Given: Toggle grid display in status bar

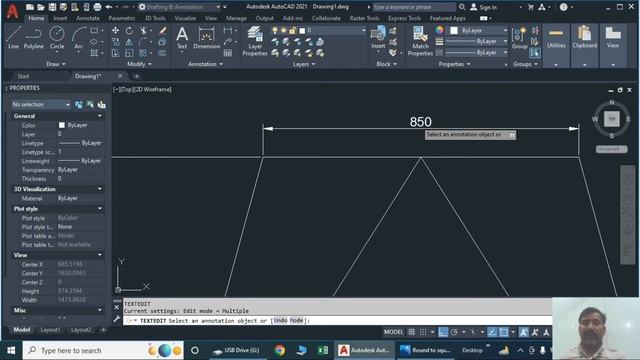Looking at the screenshot, I should point(411,332).
